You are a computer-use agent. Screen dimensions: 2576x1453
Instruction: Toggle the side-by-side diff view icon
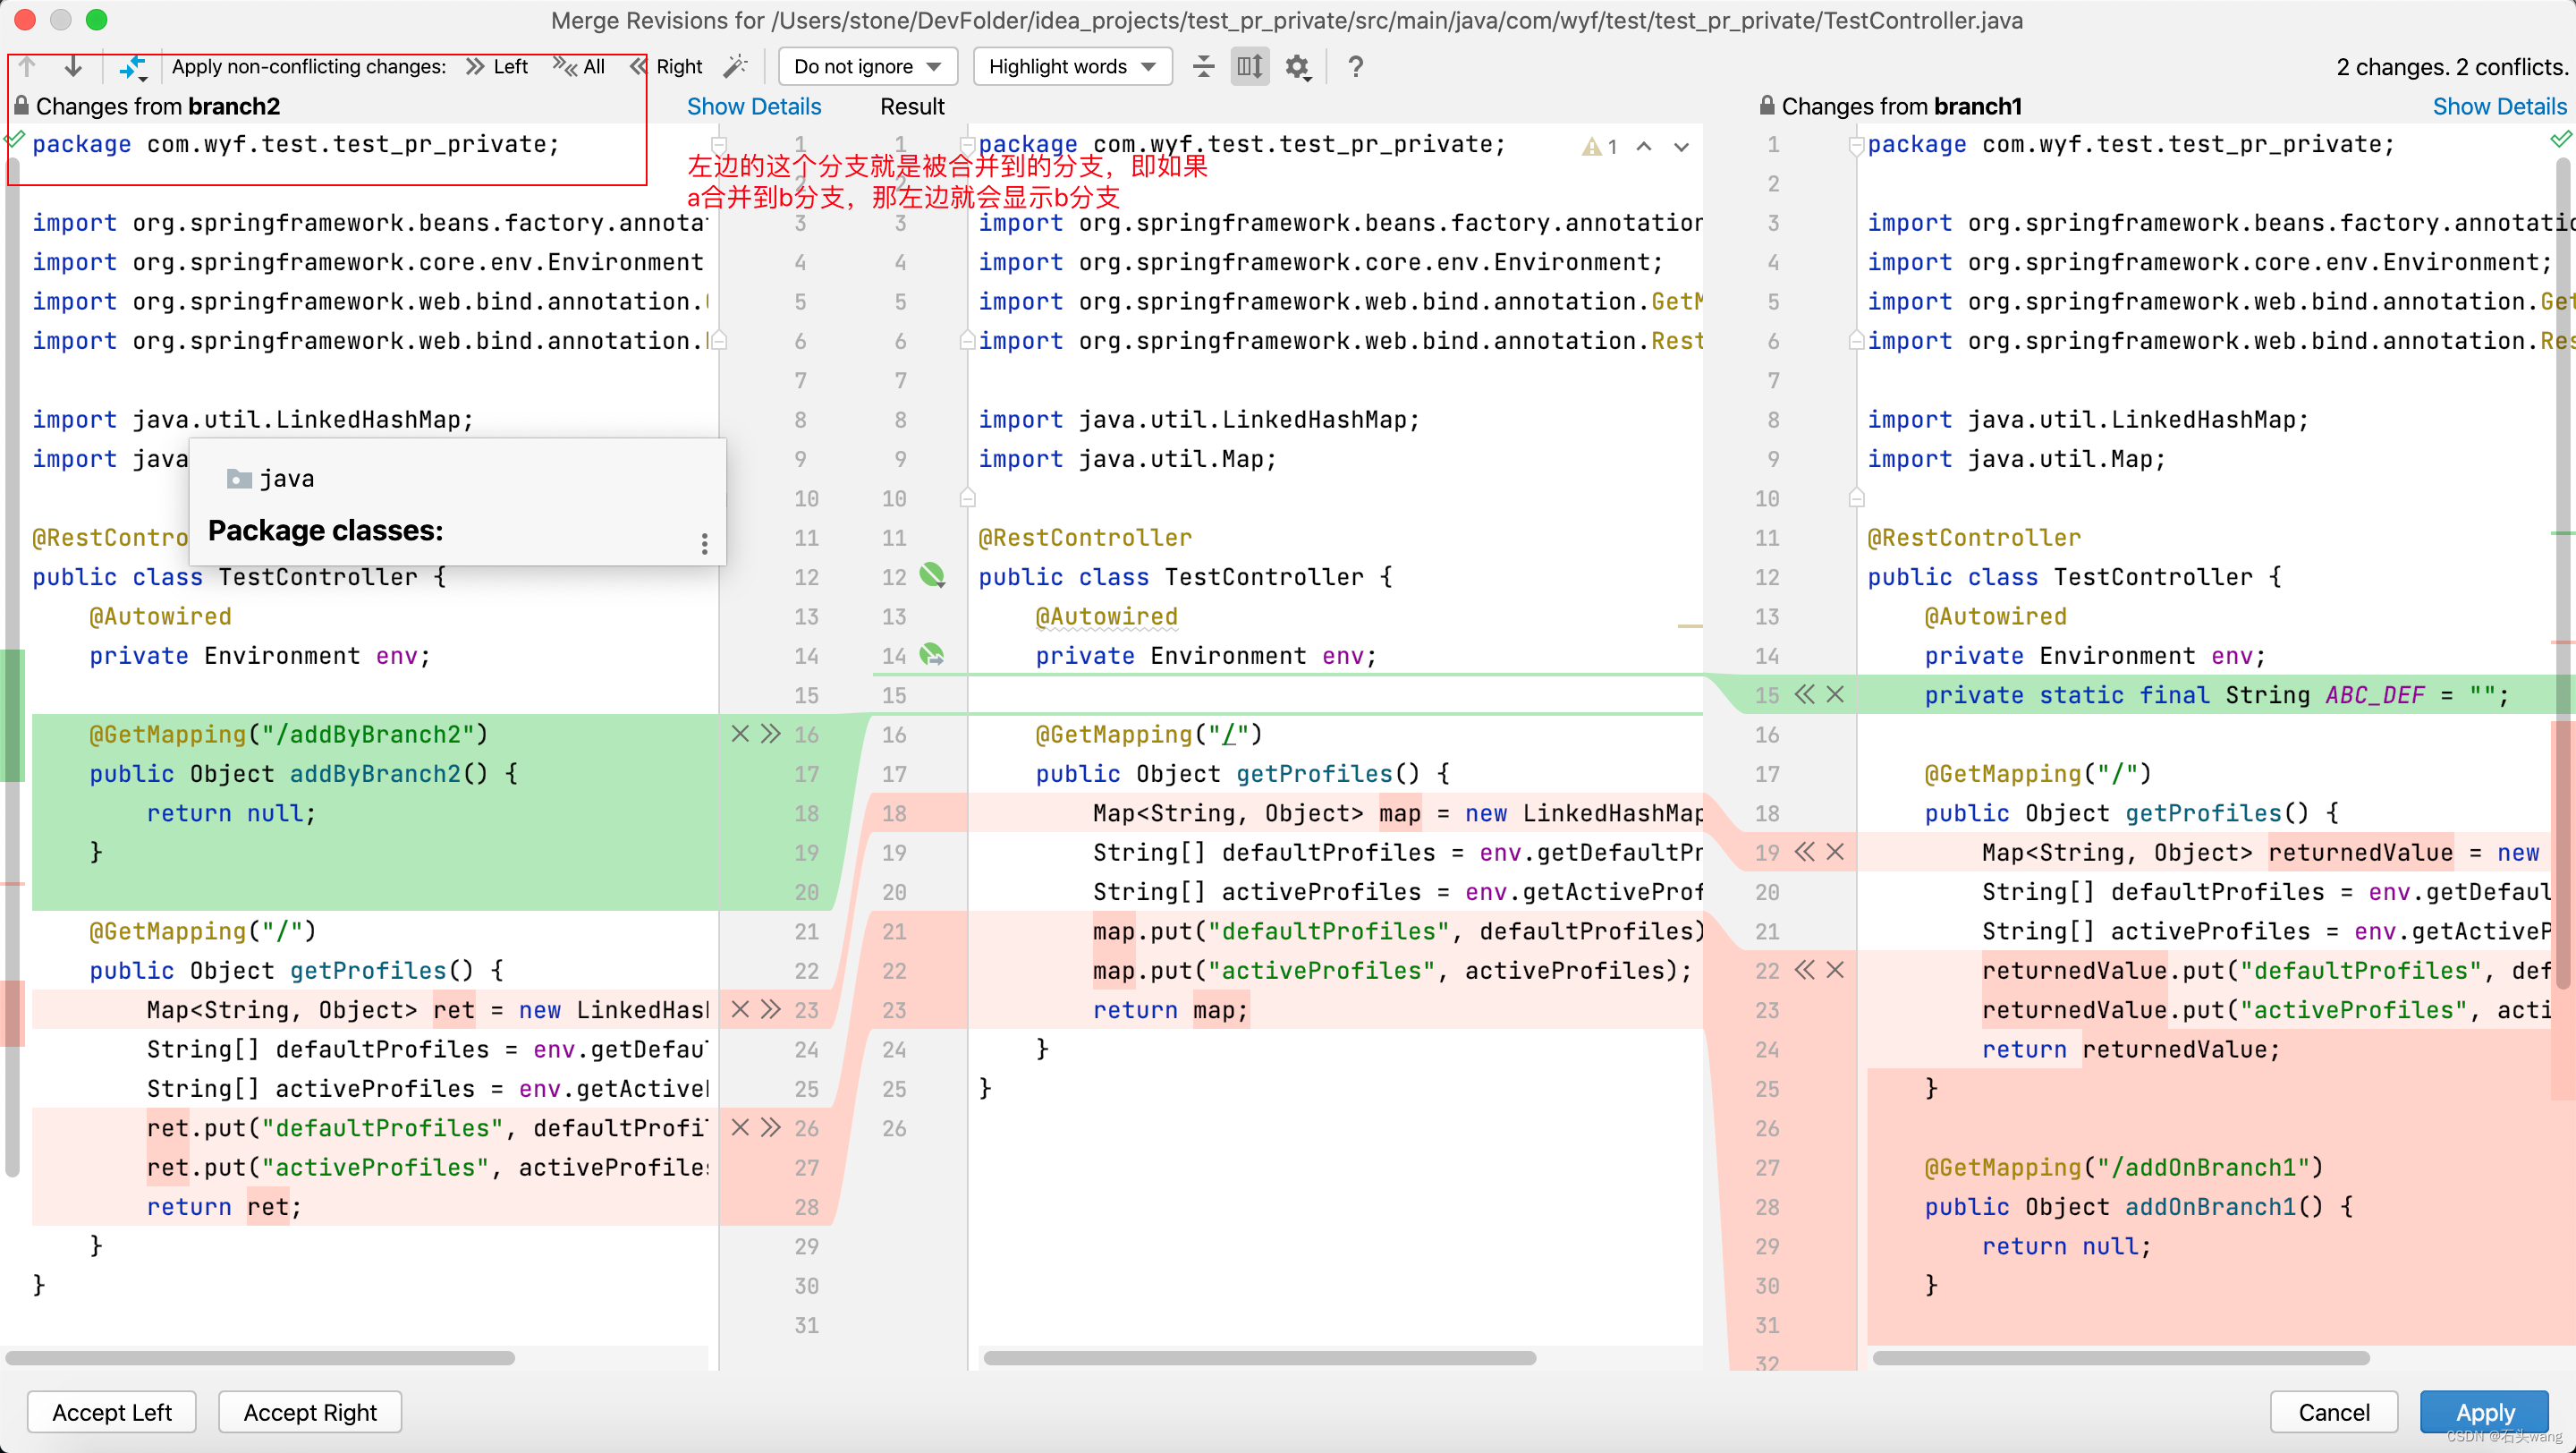coord(1250,67)
